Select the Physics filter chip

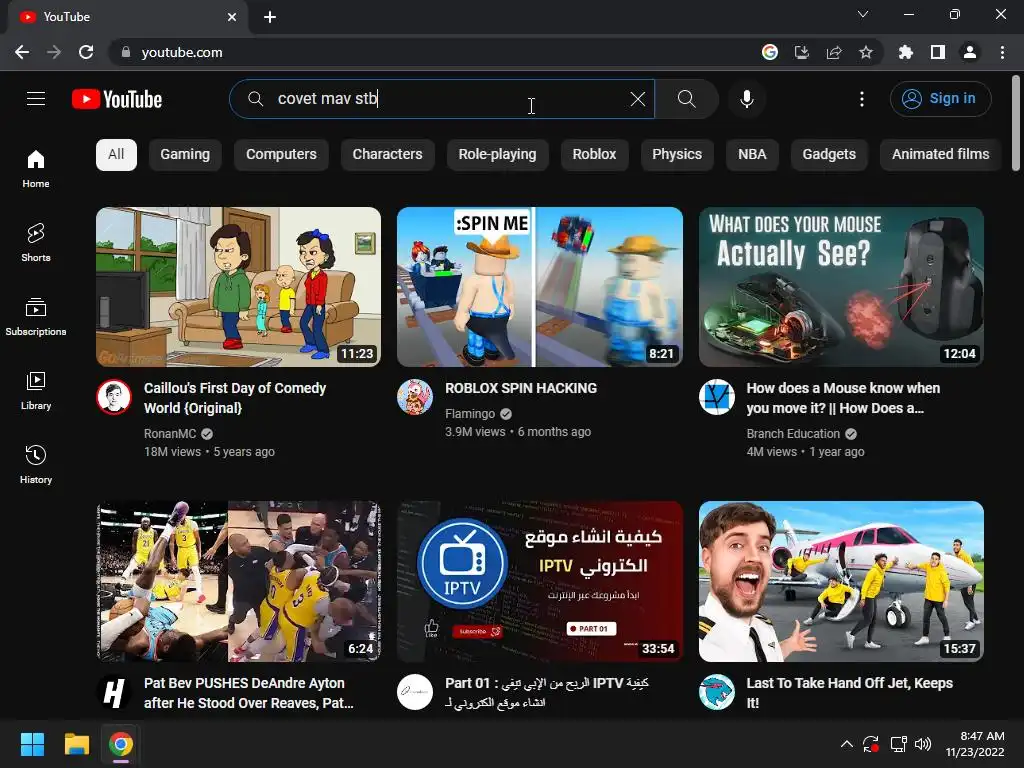[x=677, y=155]
